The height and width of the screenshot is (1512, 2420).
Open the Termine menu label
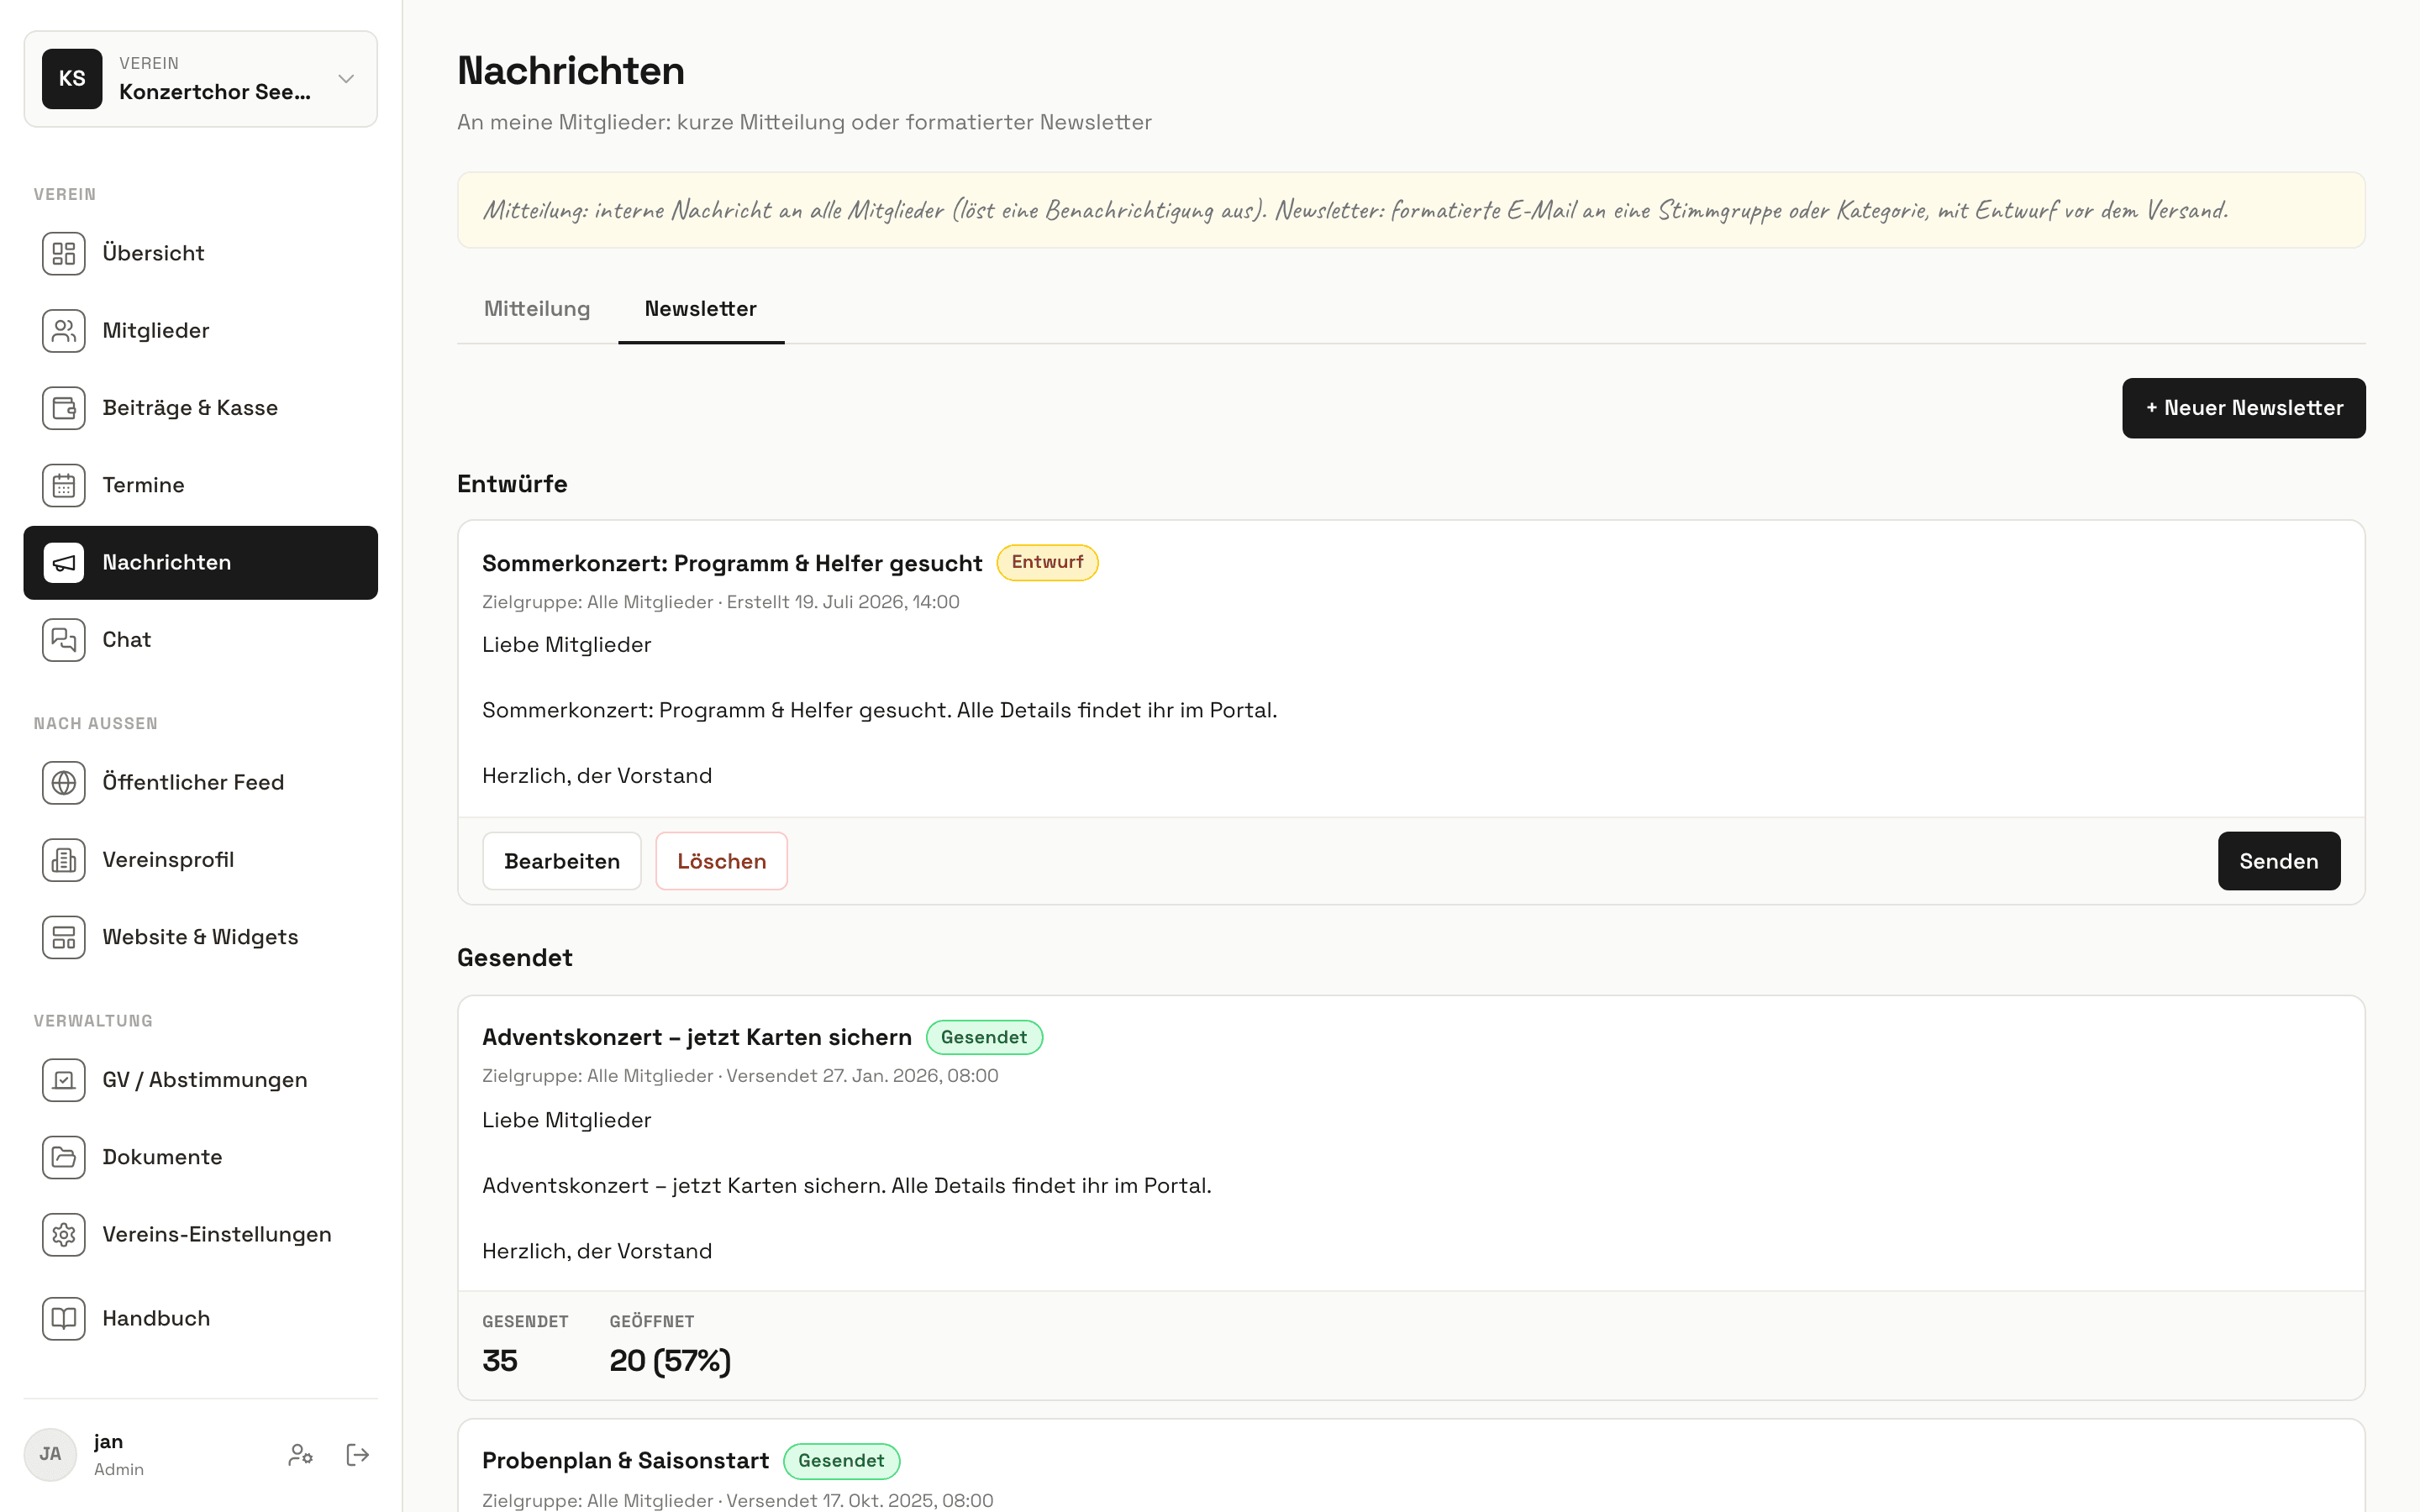(x=143, y=485)
